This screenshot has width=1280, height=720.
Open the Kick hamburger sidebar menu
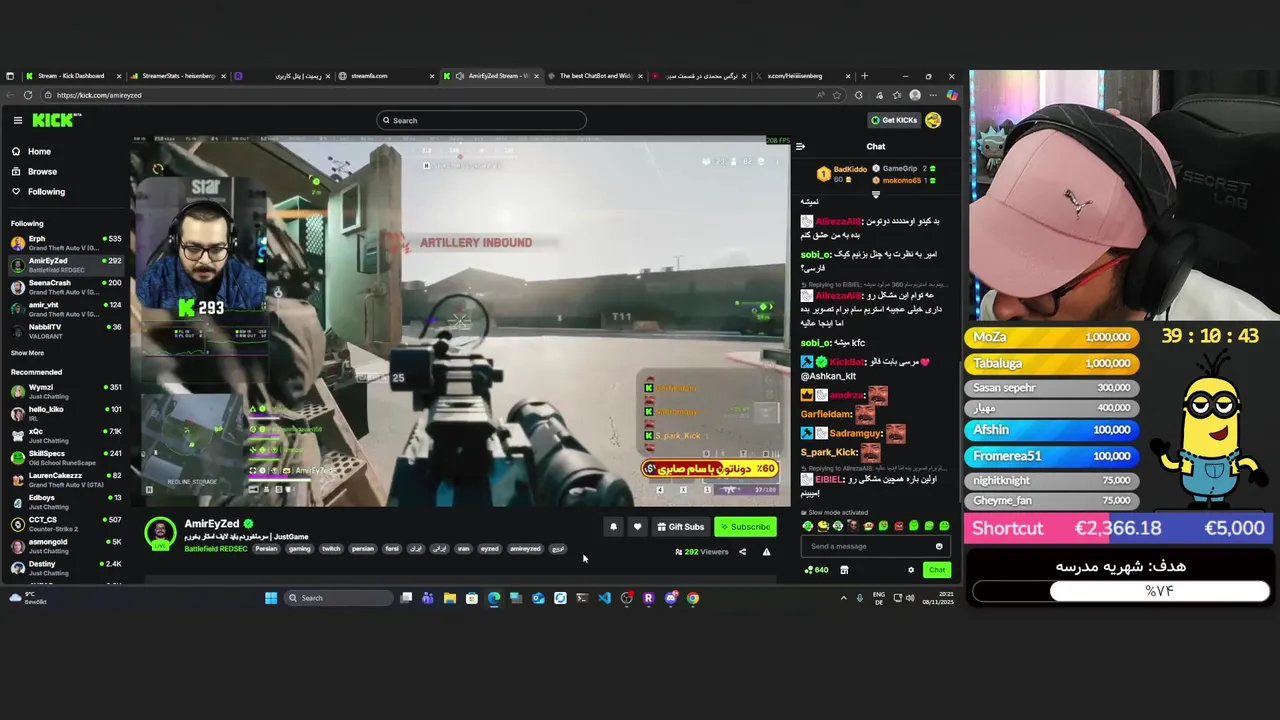[x=17, y=120]
